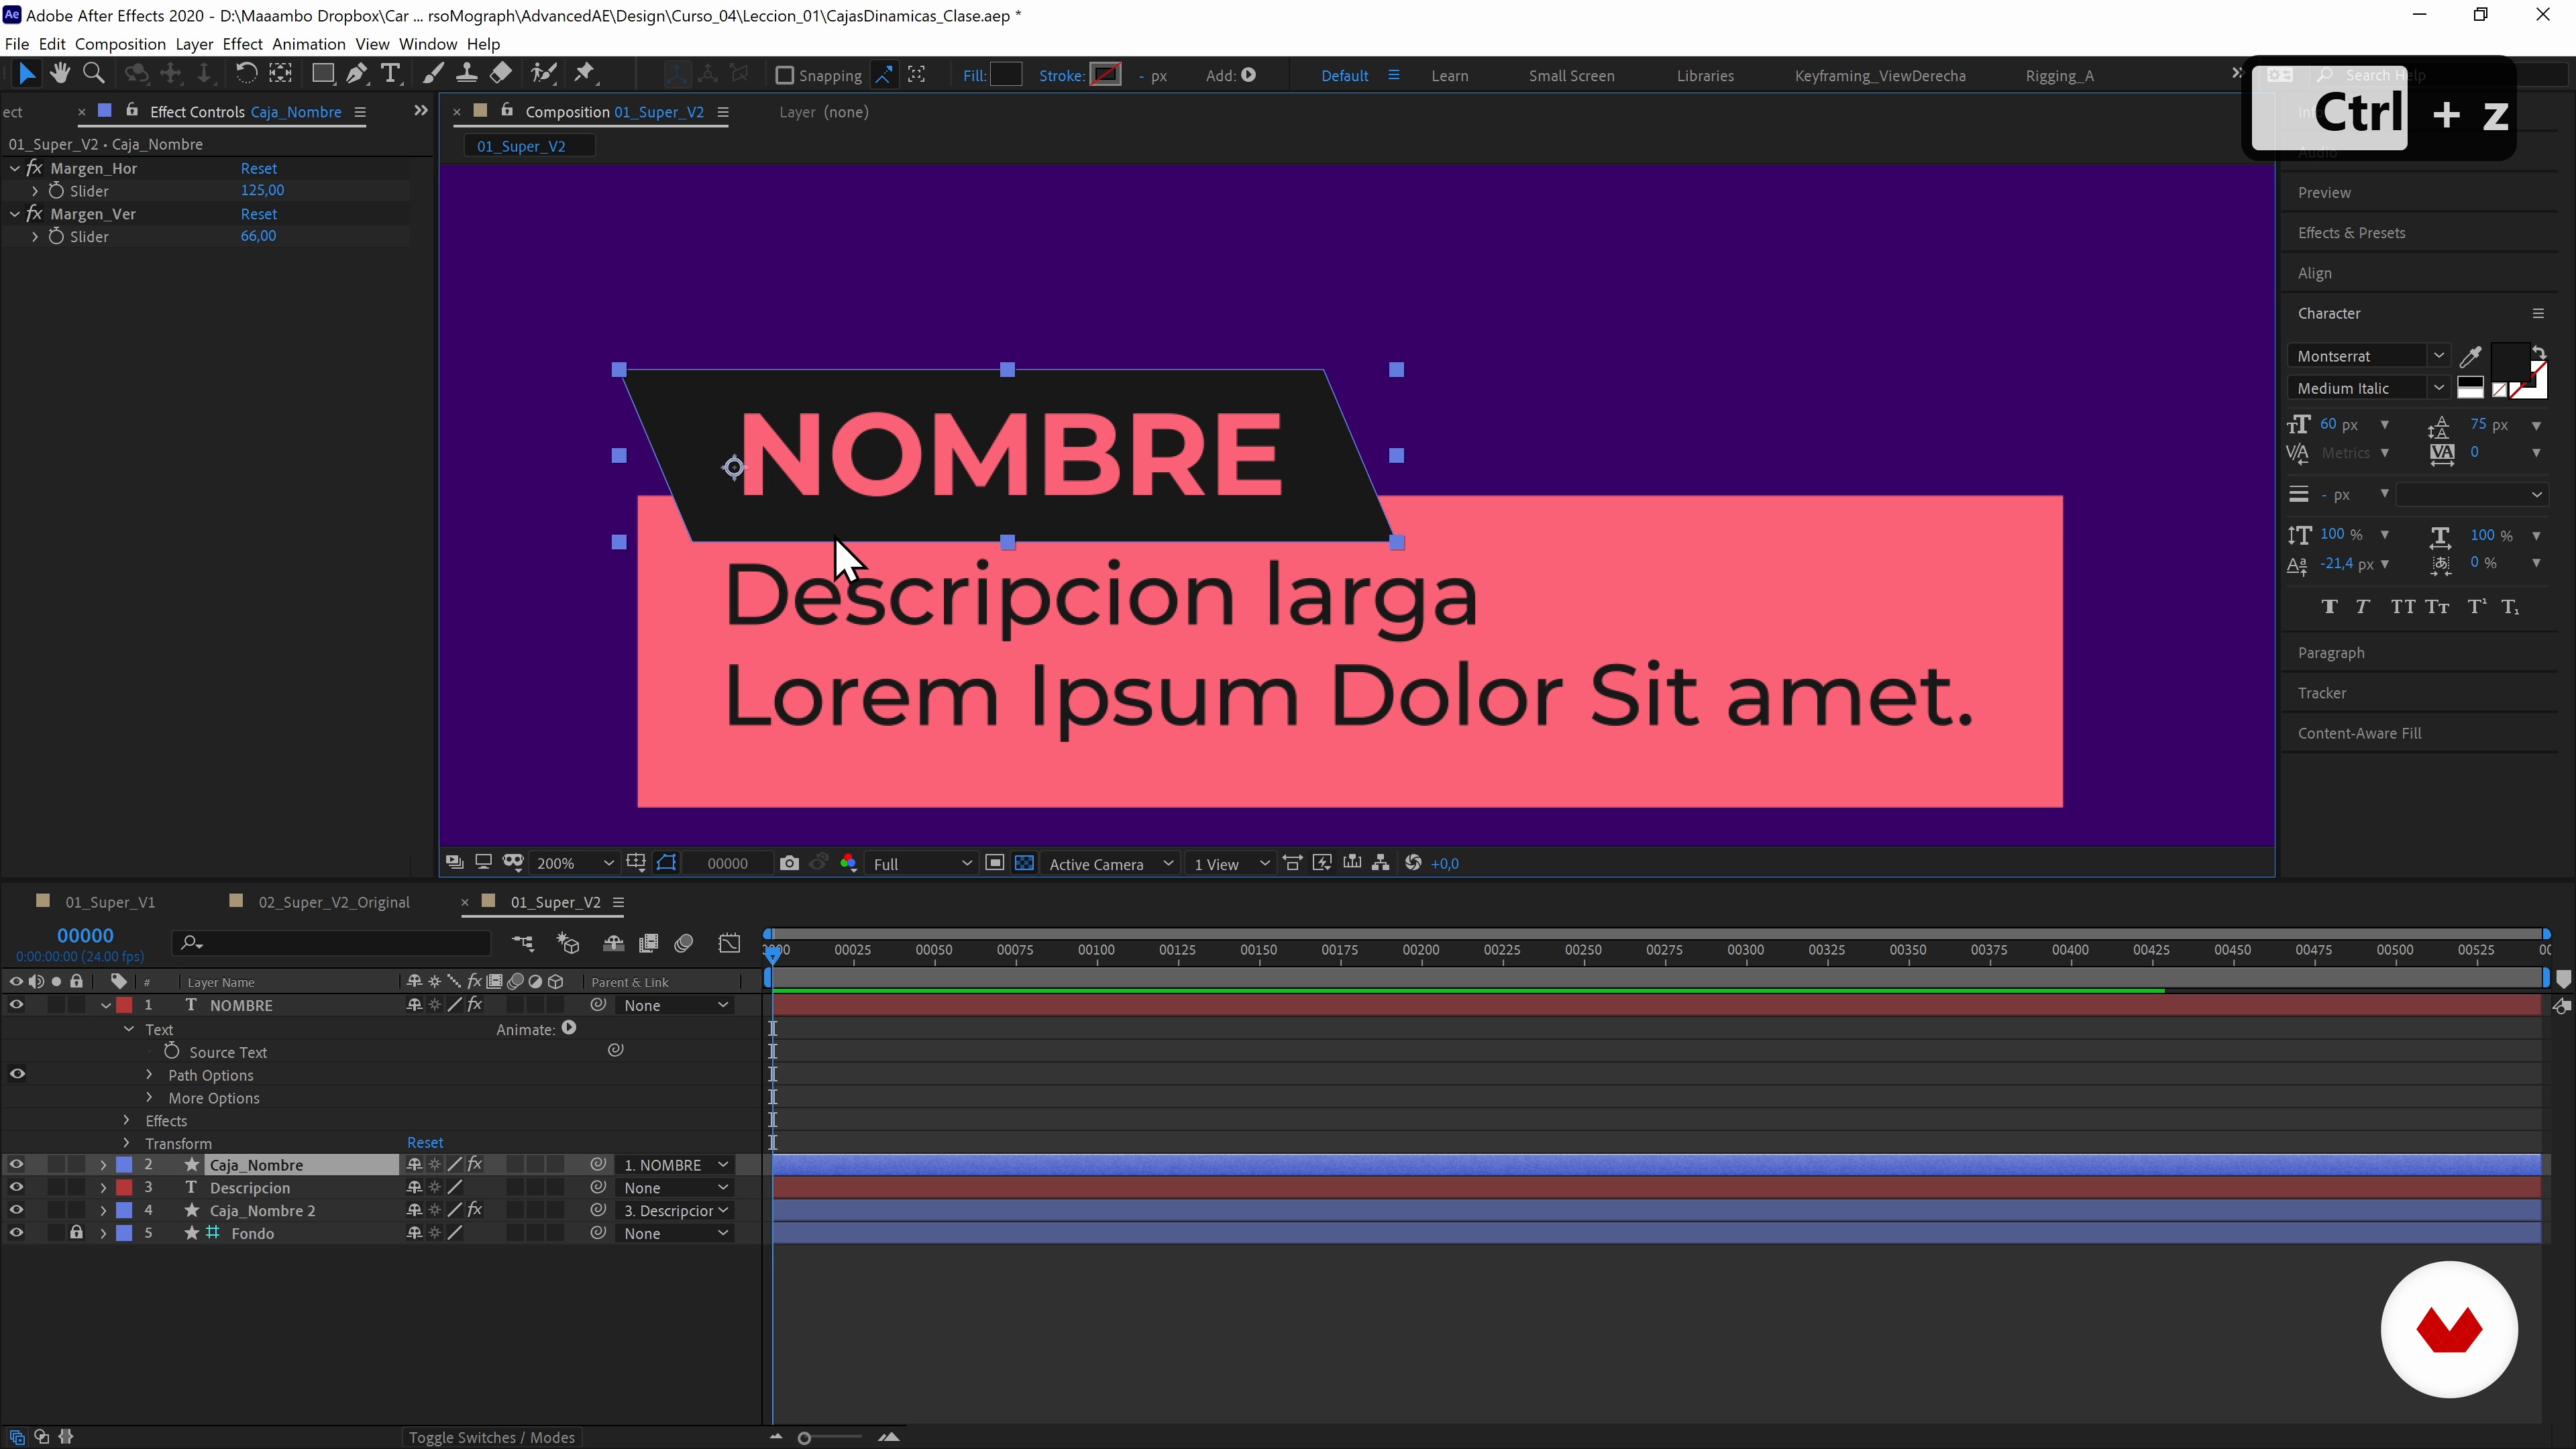Reset the Margen_Hor effect

[x=258, y=168]
